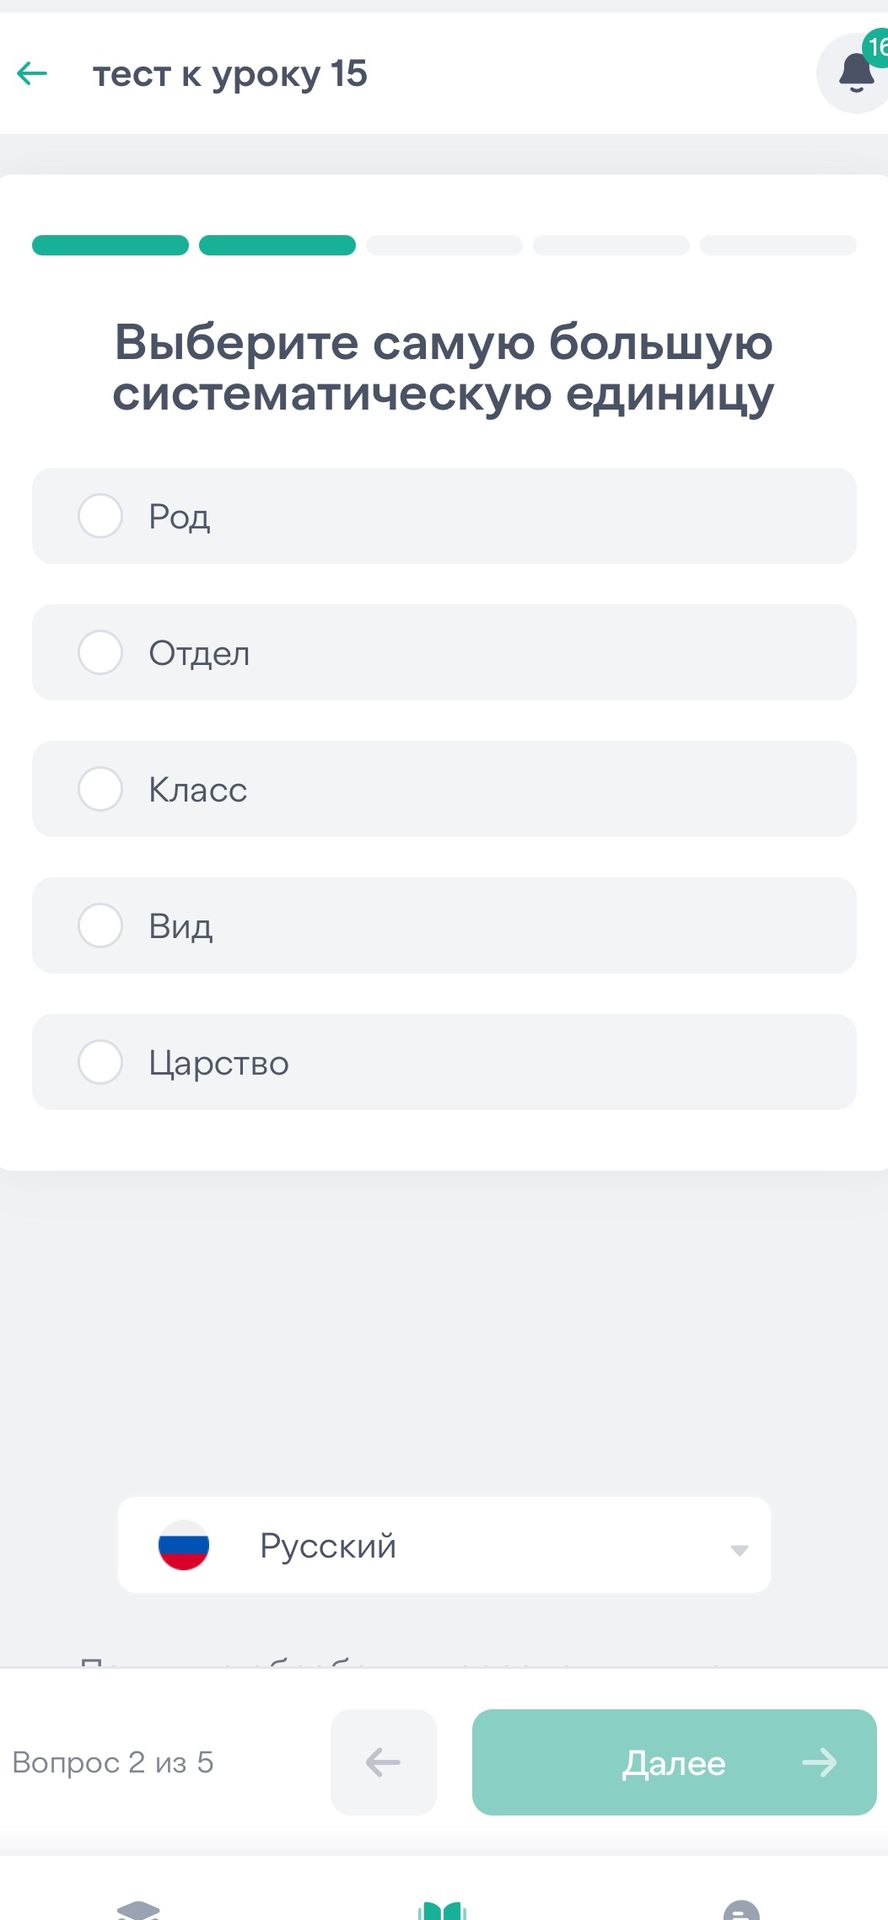Click the Далее button

tap(674, 1762)
